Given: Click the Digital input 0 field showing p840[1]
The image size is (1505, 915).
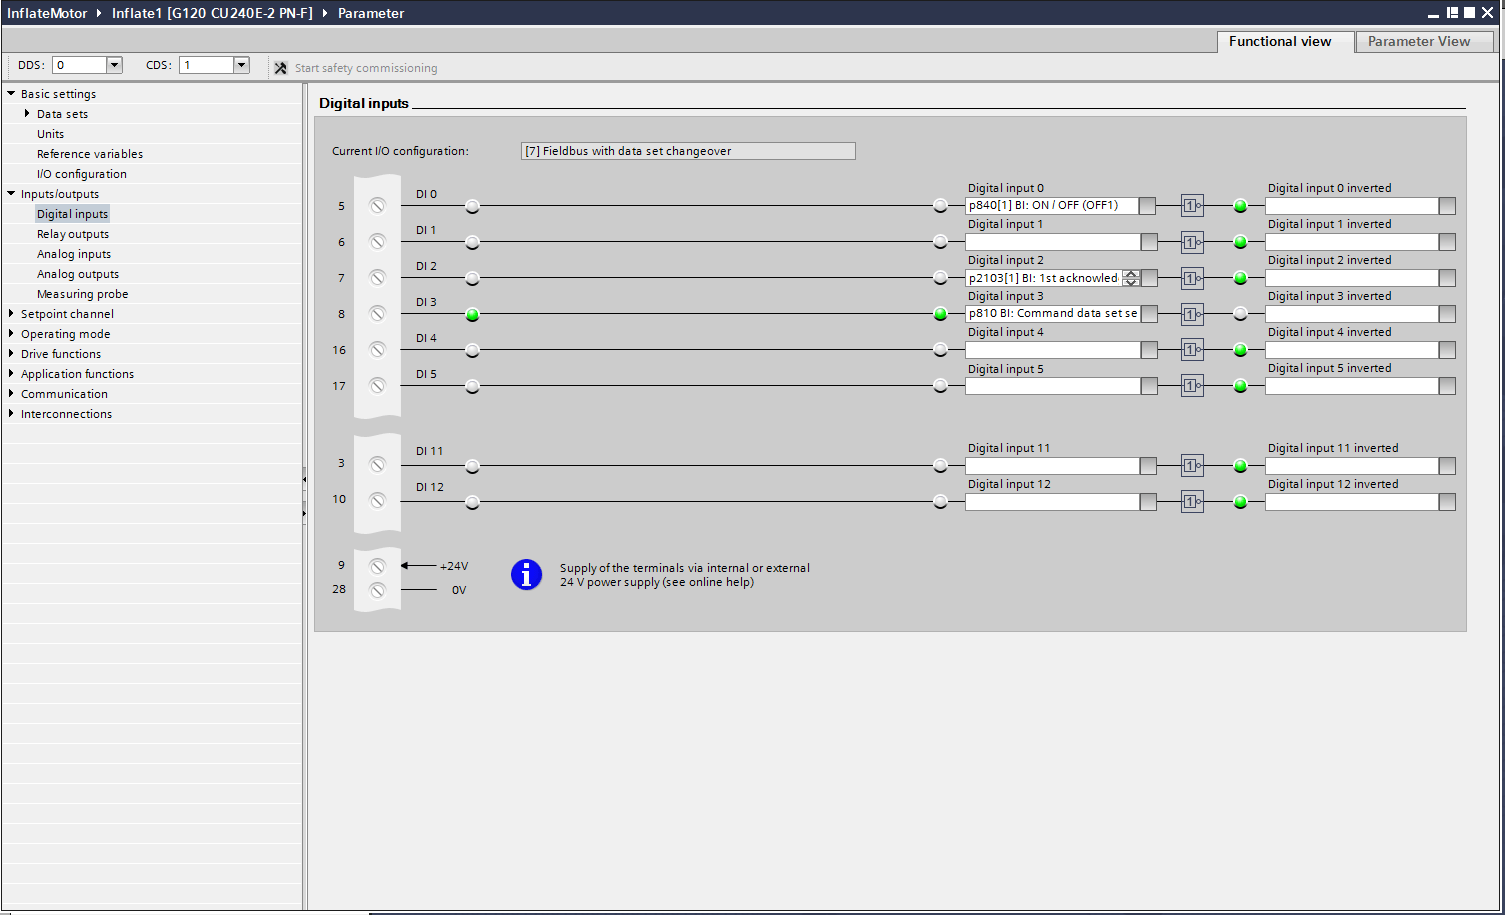Looking at the screenshot, I should point(1052,206).
